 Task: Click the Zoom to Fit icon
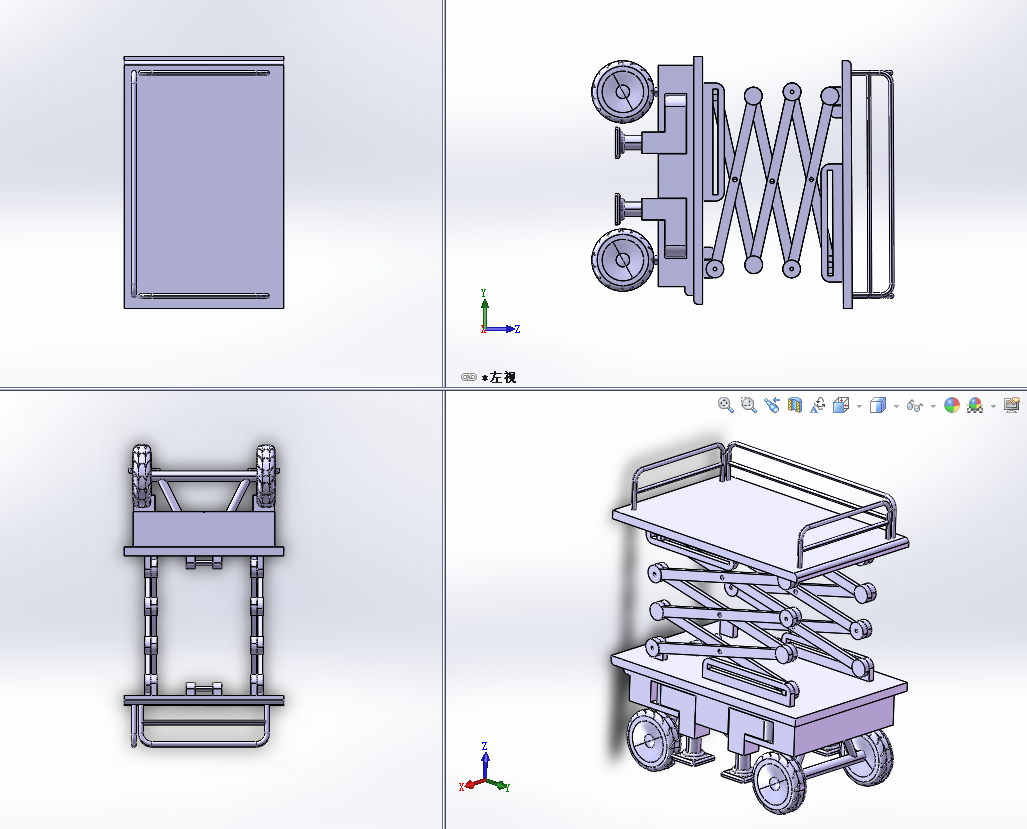725,405
